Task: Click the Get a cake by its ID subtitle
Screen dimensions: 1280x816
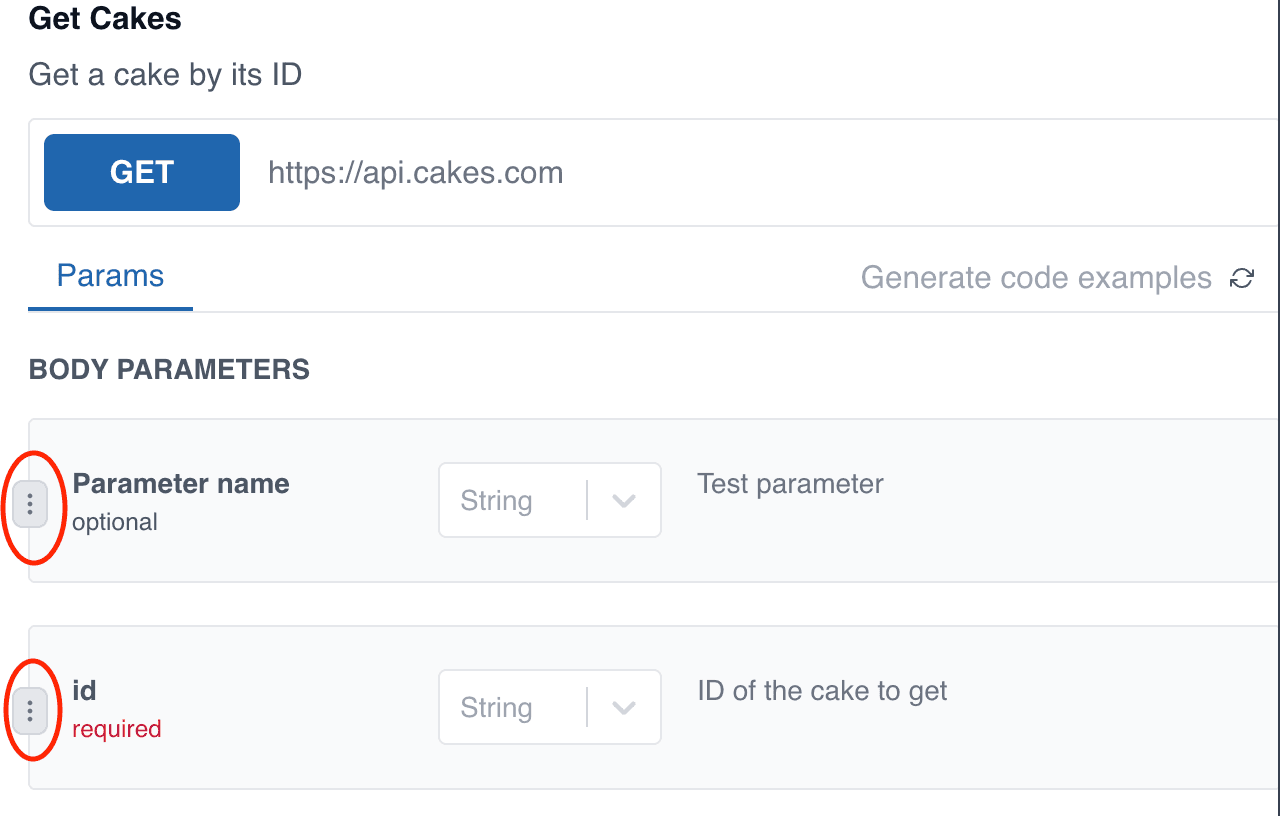Action: click(x=165, y=74)
